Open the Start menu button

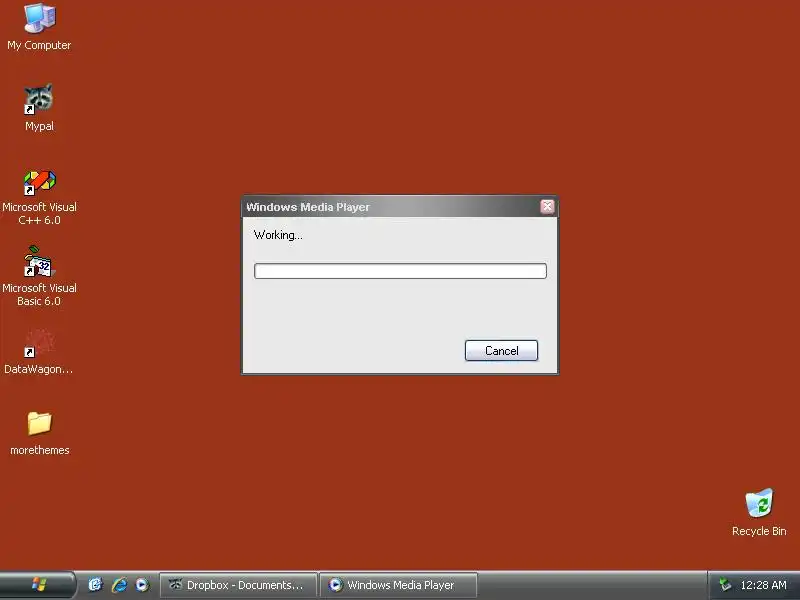click(38, 585)
